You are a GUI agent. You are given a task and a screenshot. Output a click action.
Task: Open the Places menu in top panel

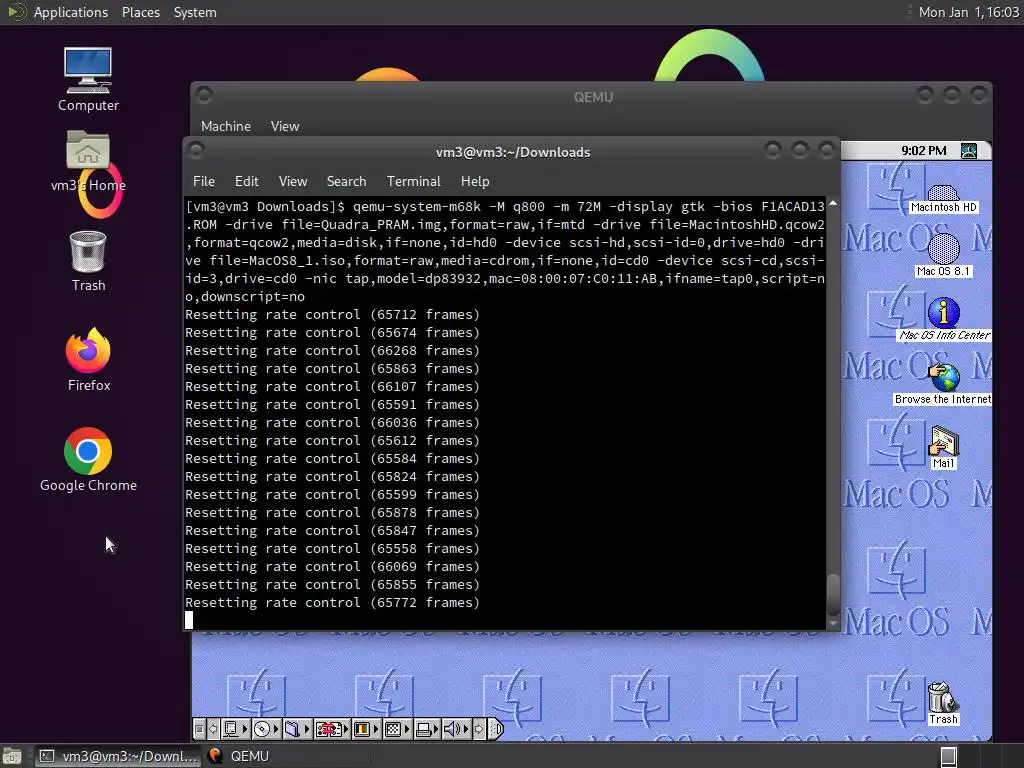tap(140, 12)
